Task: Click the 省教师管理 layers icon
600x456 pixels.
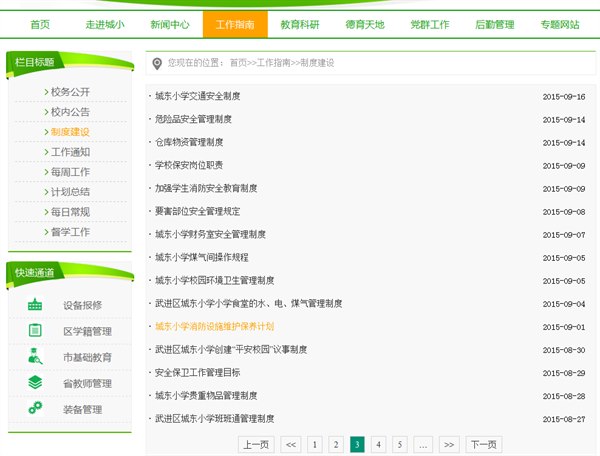Action: point(35,383)
